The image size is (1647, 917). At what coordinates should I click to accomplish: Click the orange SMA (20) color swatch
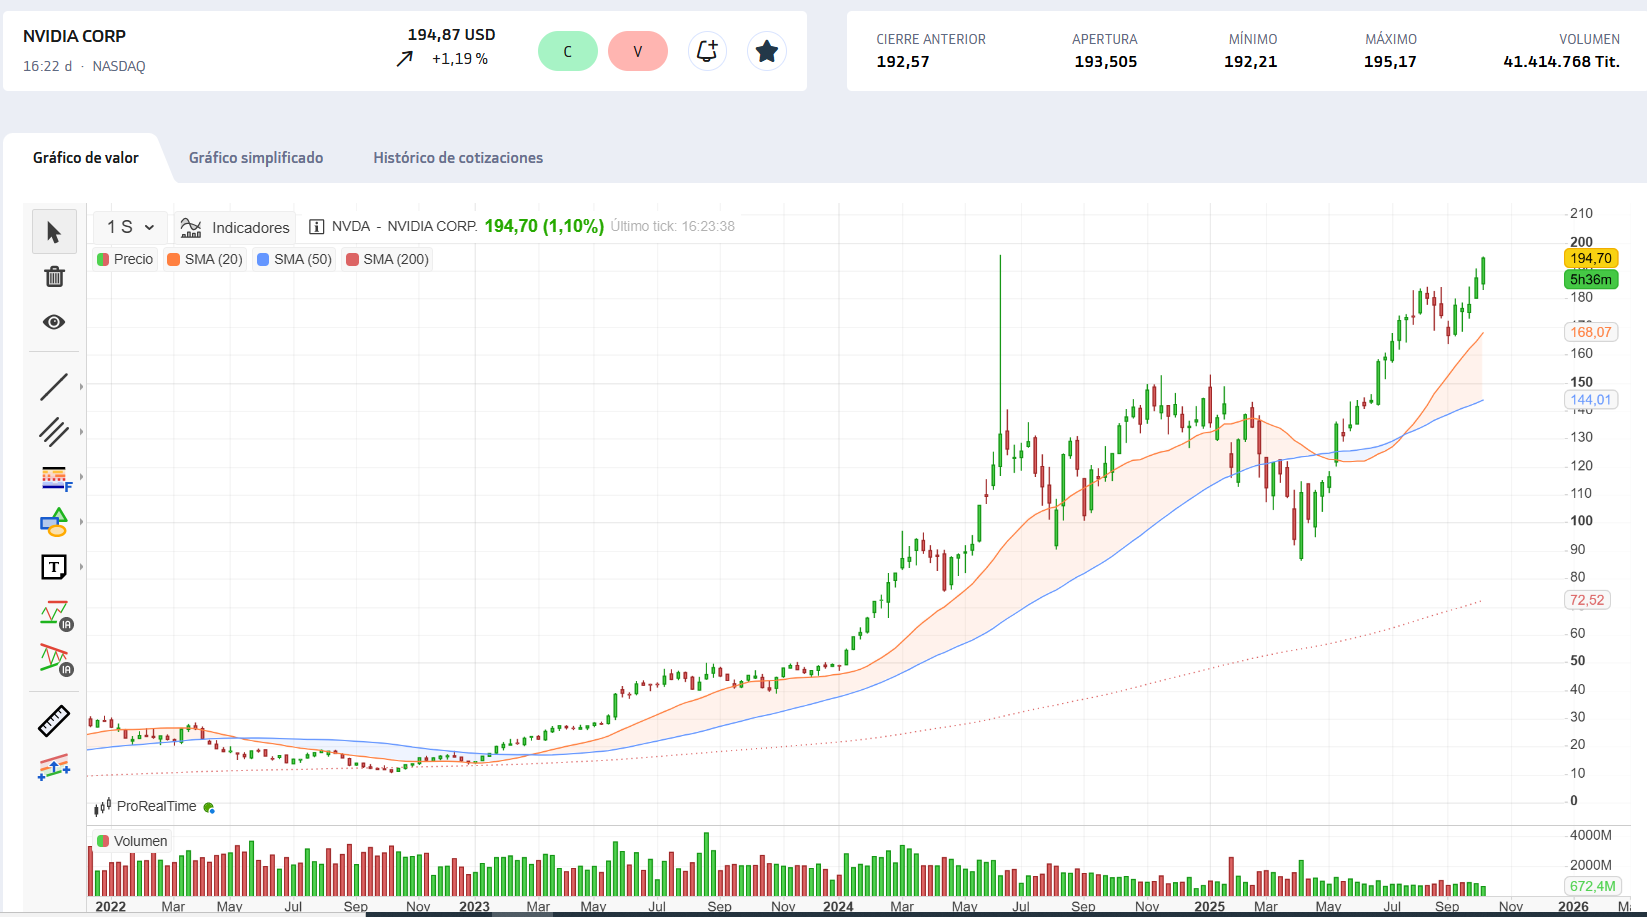point(174,259)
